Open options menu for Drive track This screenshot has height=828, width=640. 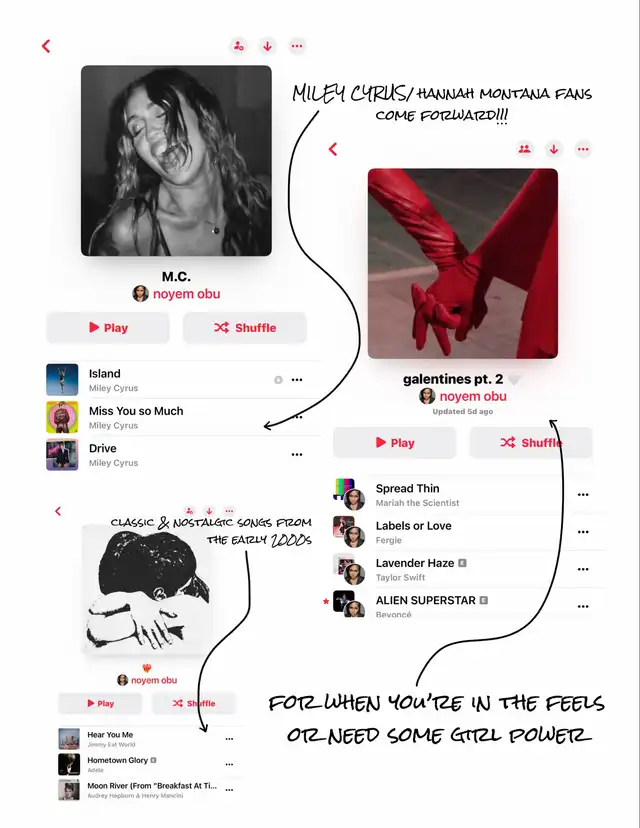coord(297,454)
